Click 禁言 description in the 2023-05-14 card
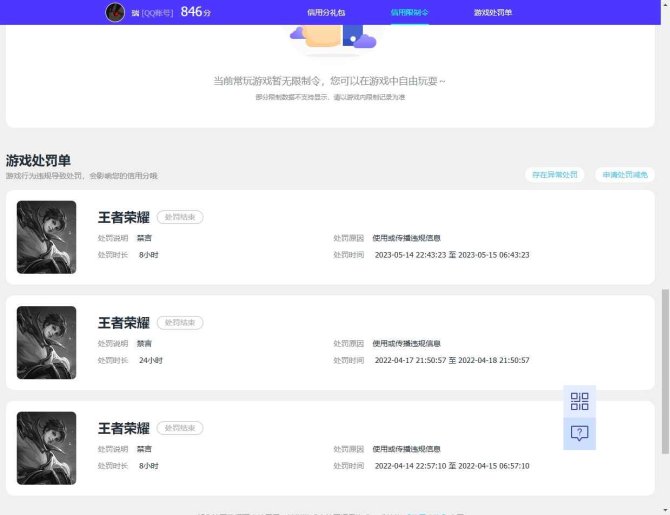This screenshot has height=515, width=670. click(144, 238)
